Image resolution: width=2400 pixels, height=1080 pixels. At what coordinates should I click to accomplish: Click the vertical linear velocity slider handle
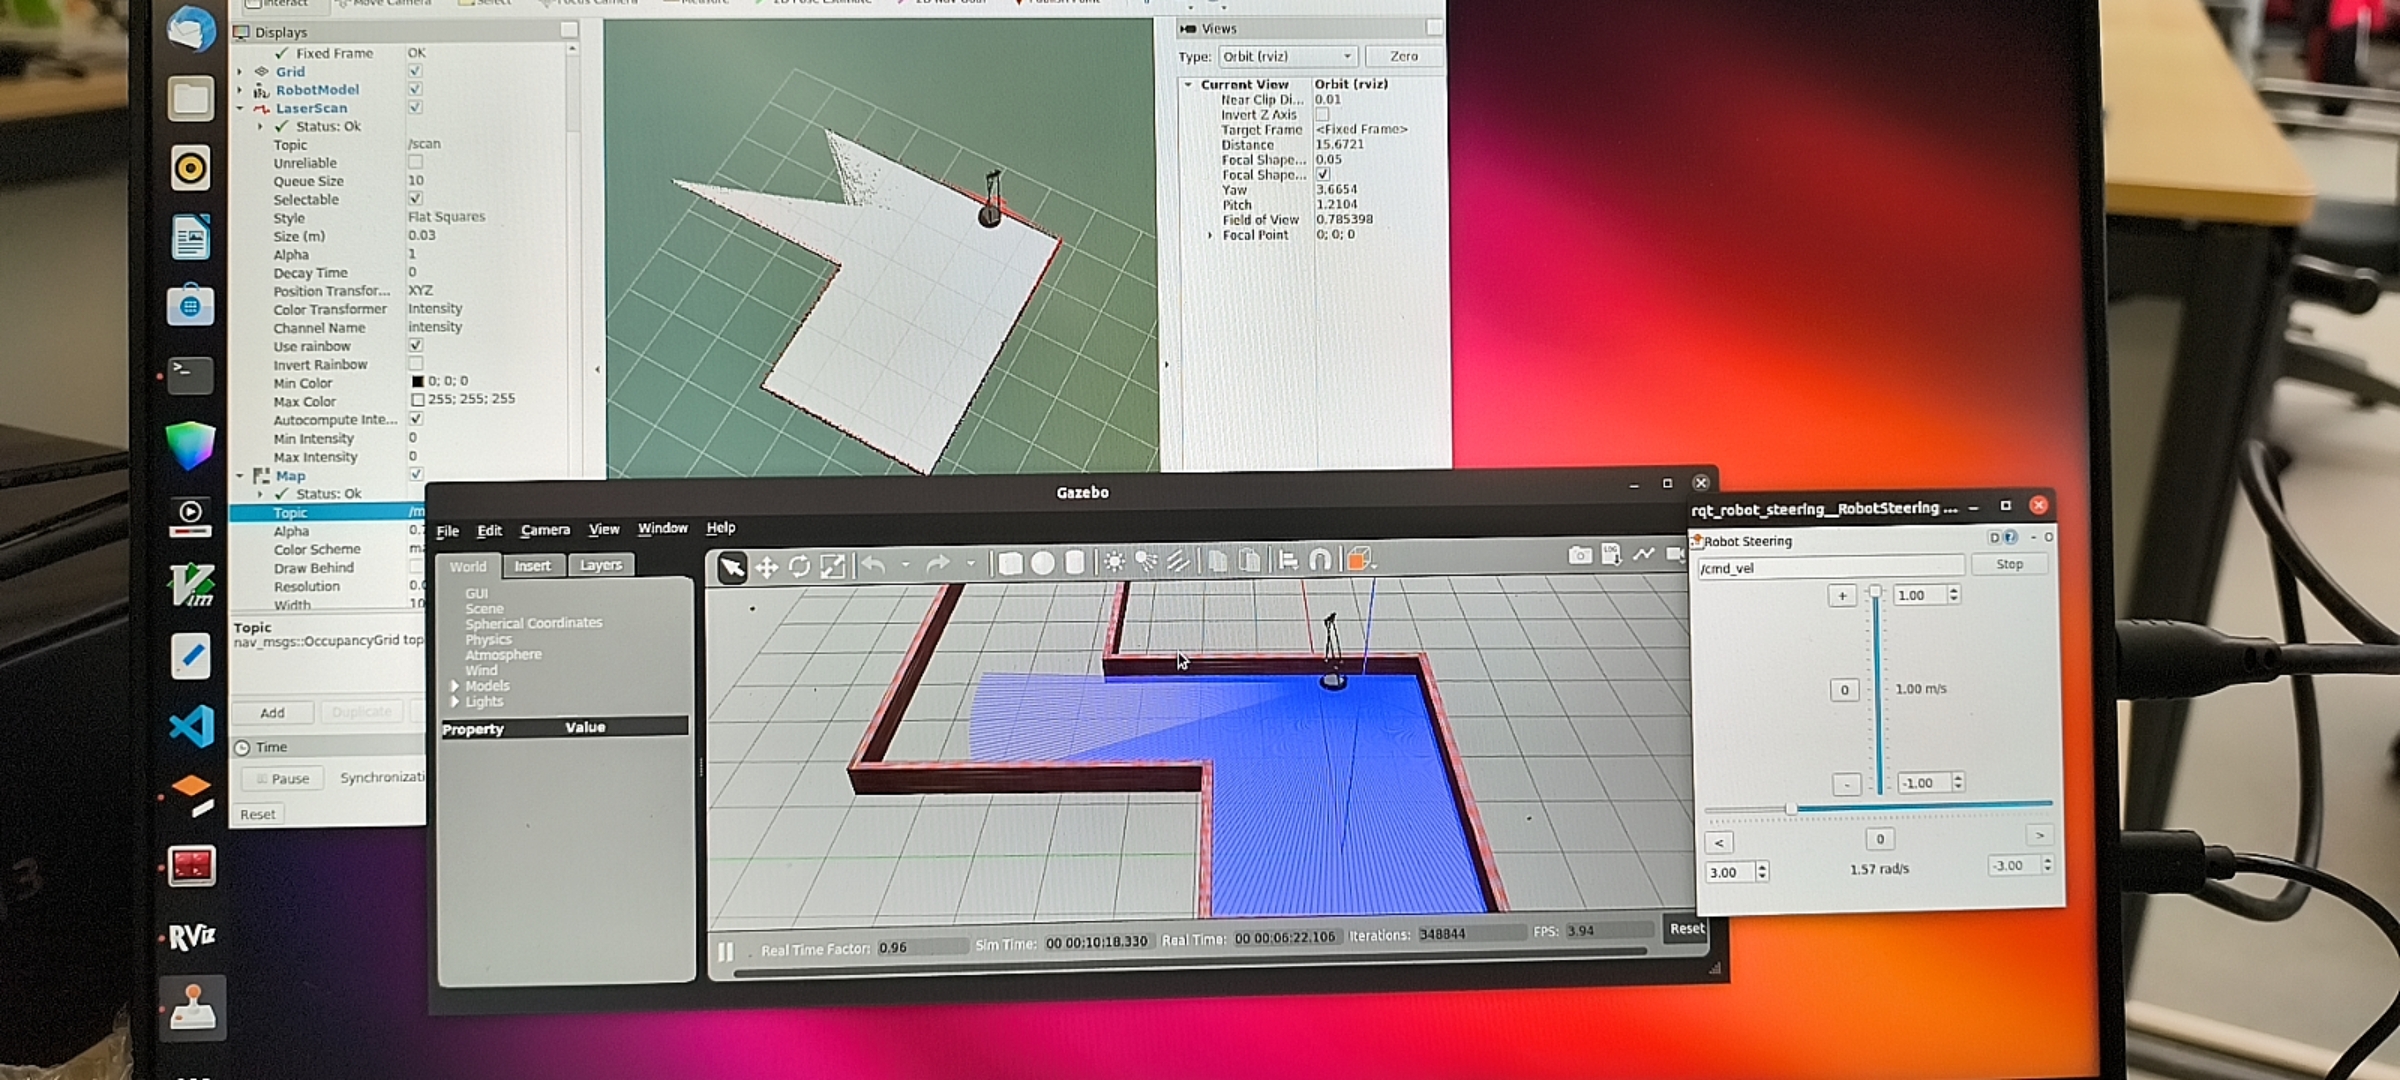(x=1876, y=592)
